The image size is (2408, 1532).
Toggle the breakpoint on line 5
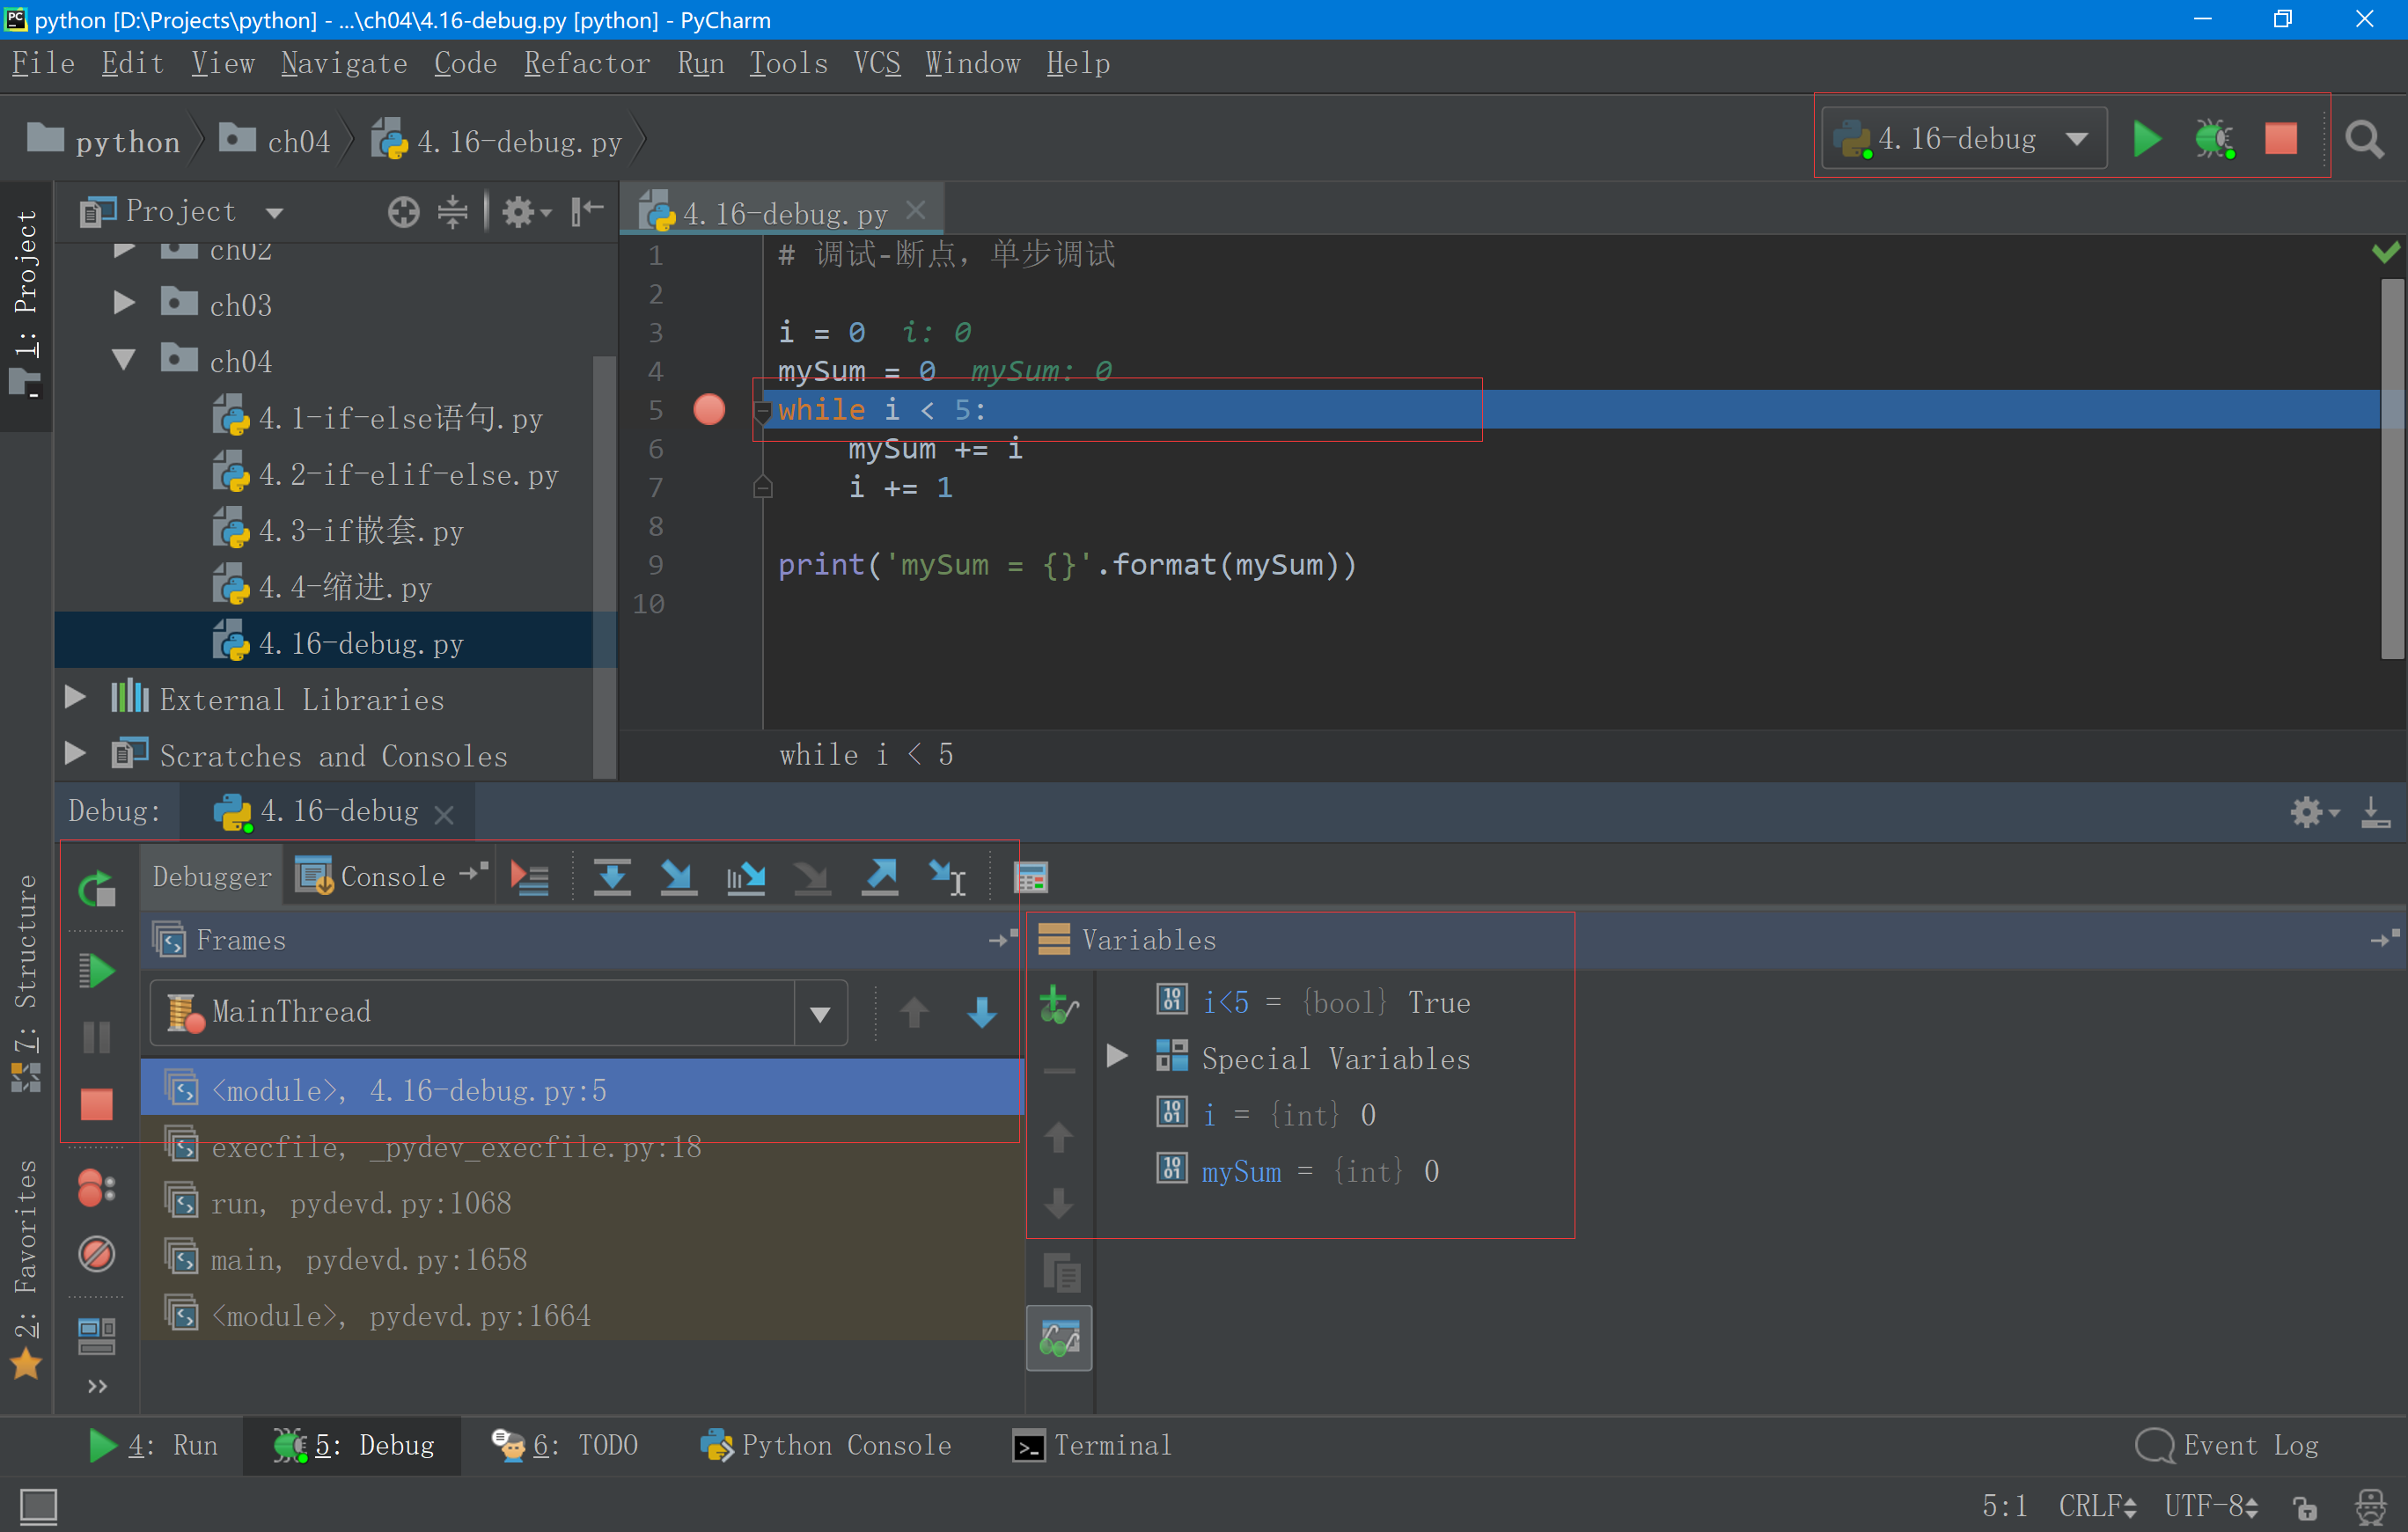[x=709, y=410]
